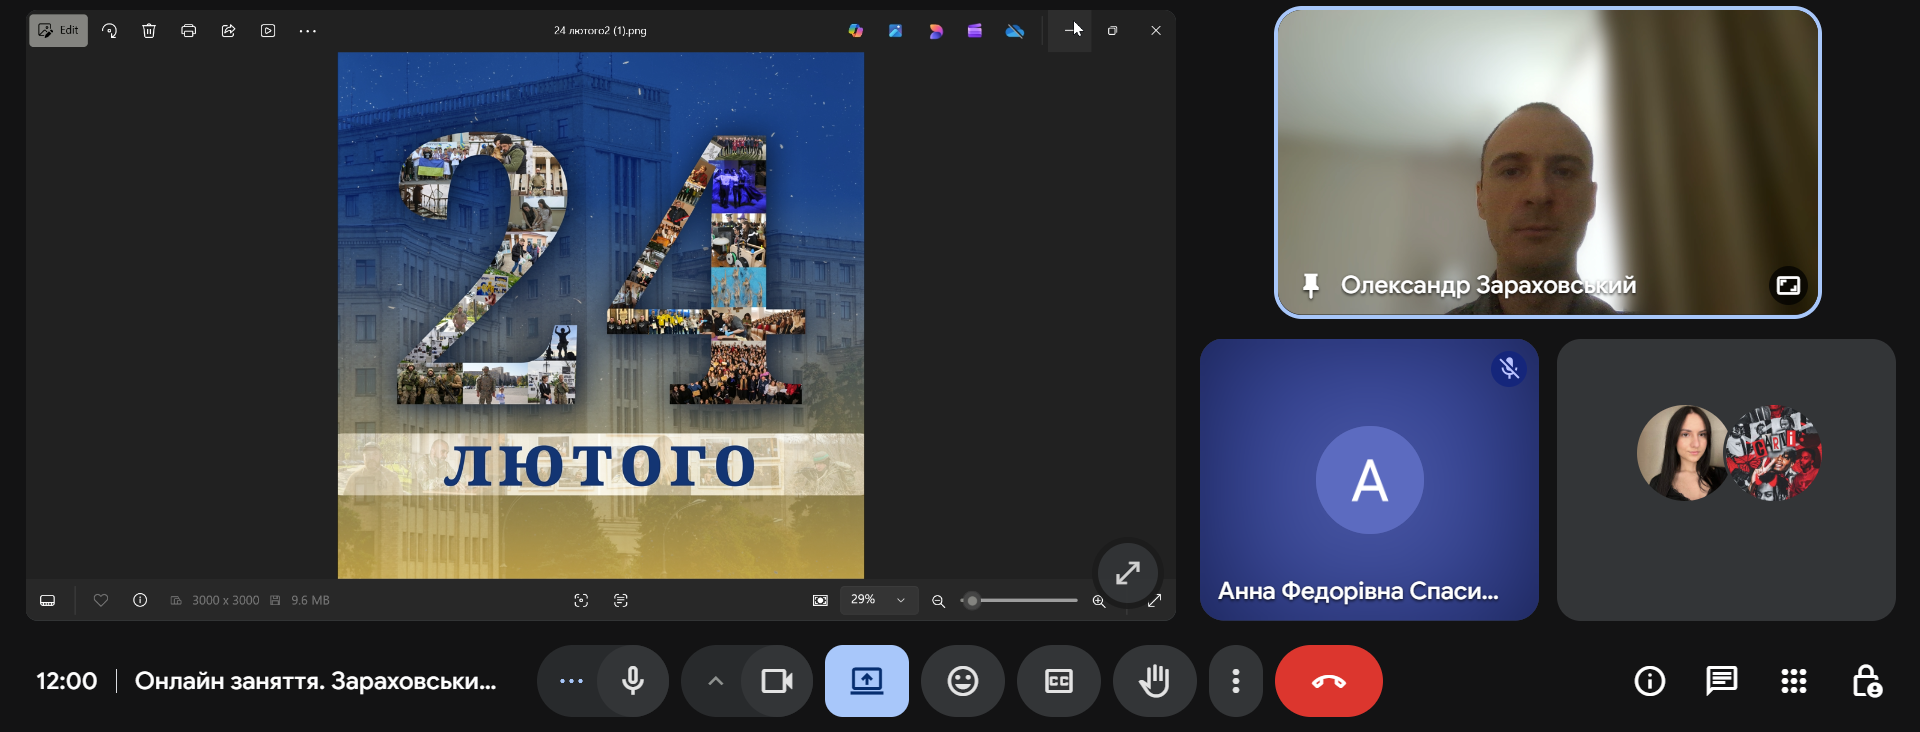
Task: Leave the call with red button
Action: click(x=1328, y=681)
